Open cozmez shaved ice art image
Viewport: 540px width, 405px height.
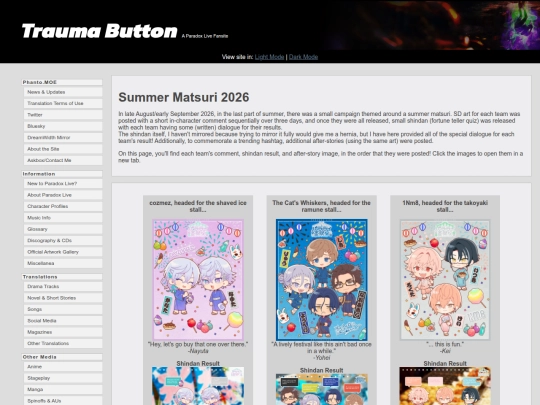[x=198, y=280]
